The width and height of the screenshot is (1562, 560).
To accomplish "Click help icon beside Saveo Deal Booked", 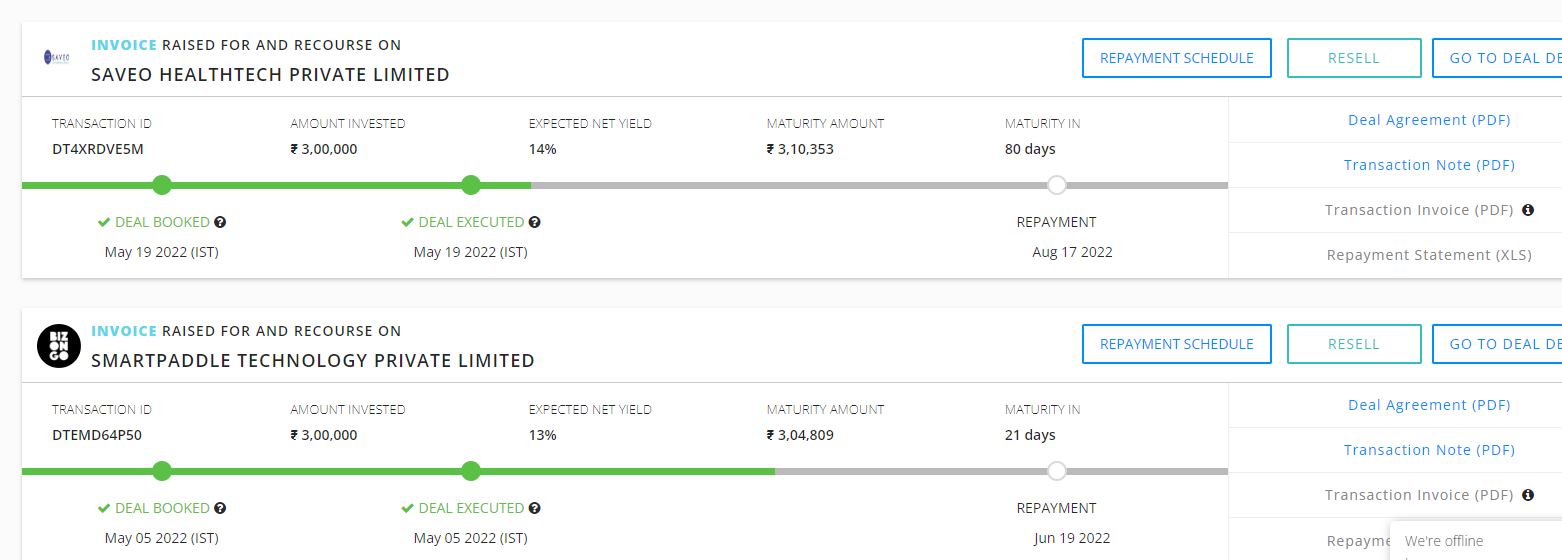I will coord(220,222).
